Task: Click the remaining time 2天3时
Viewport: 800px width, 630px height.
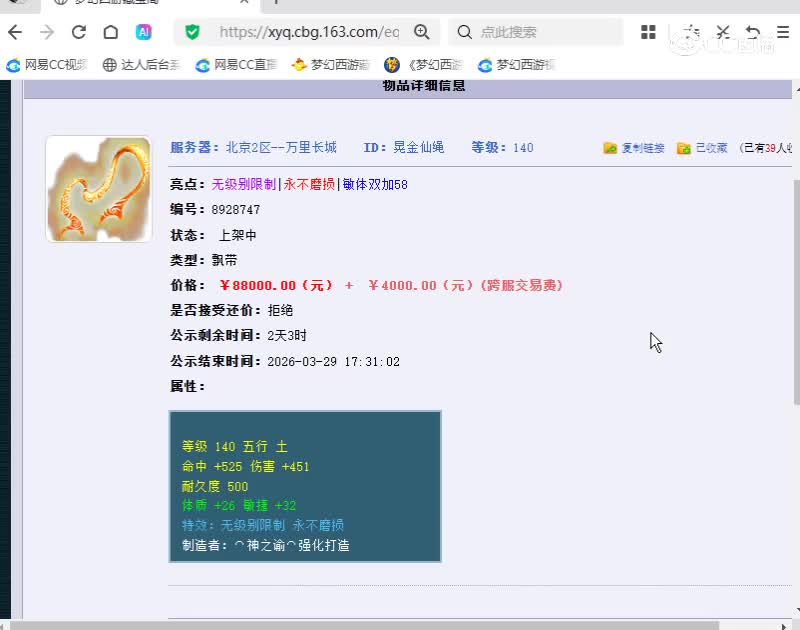Action: click(x=287, y=336)
